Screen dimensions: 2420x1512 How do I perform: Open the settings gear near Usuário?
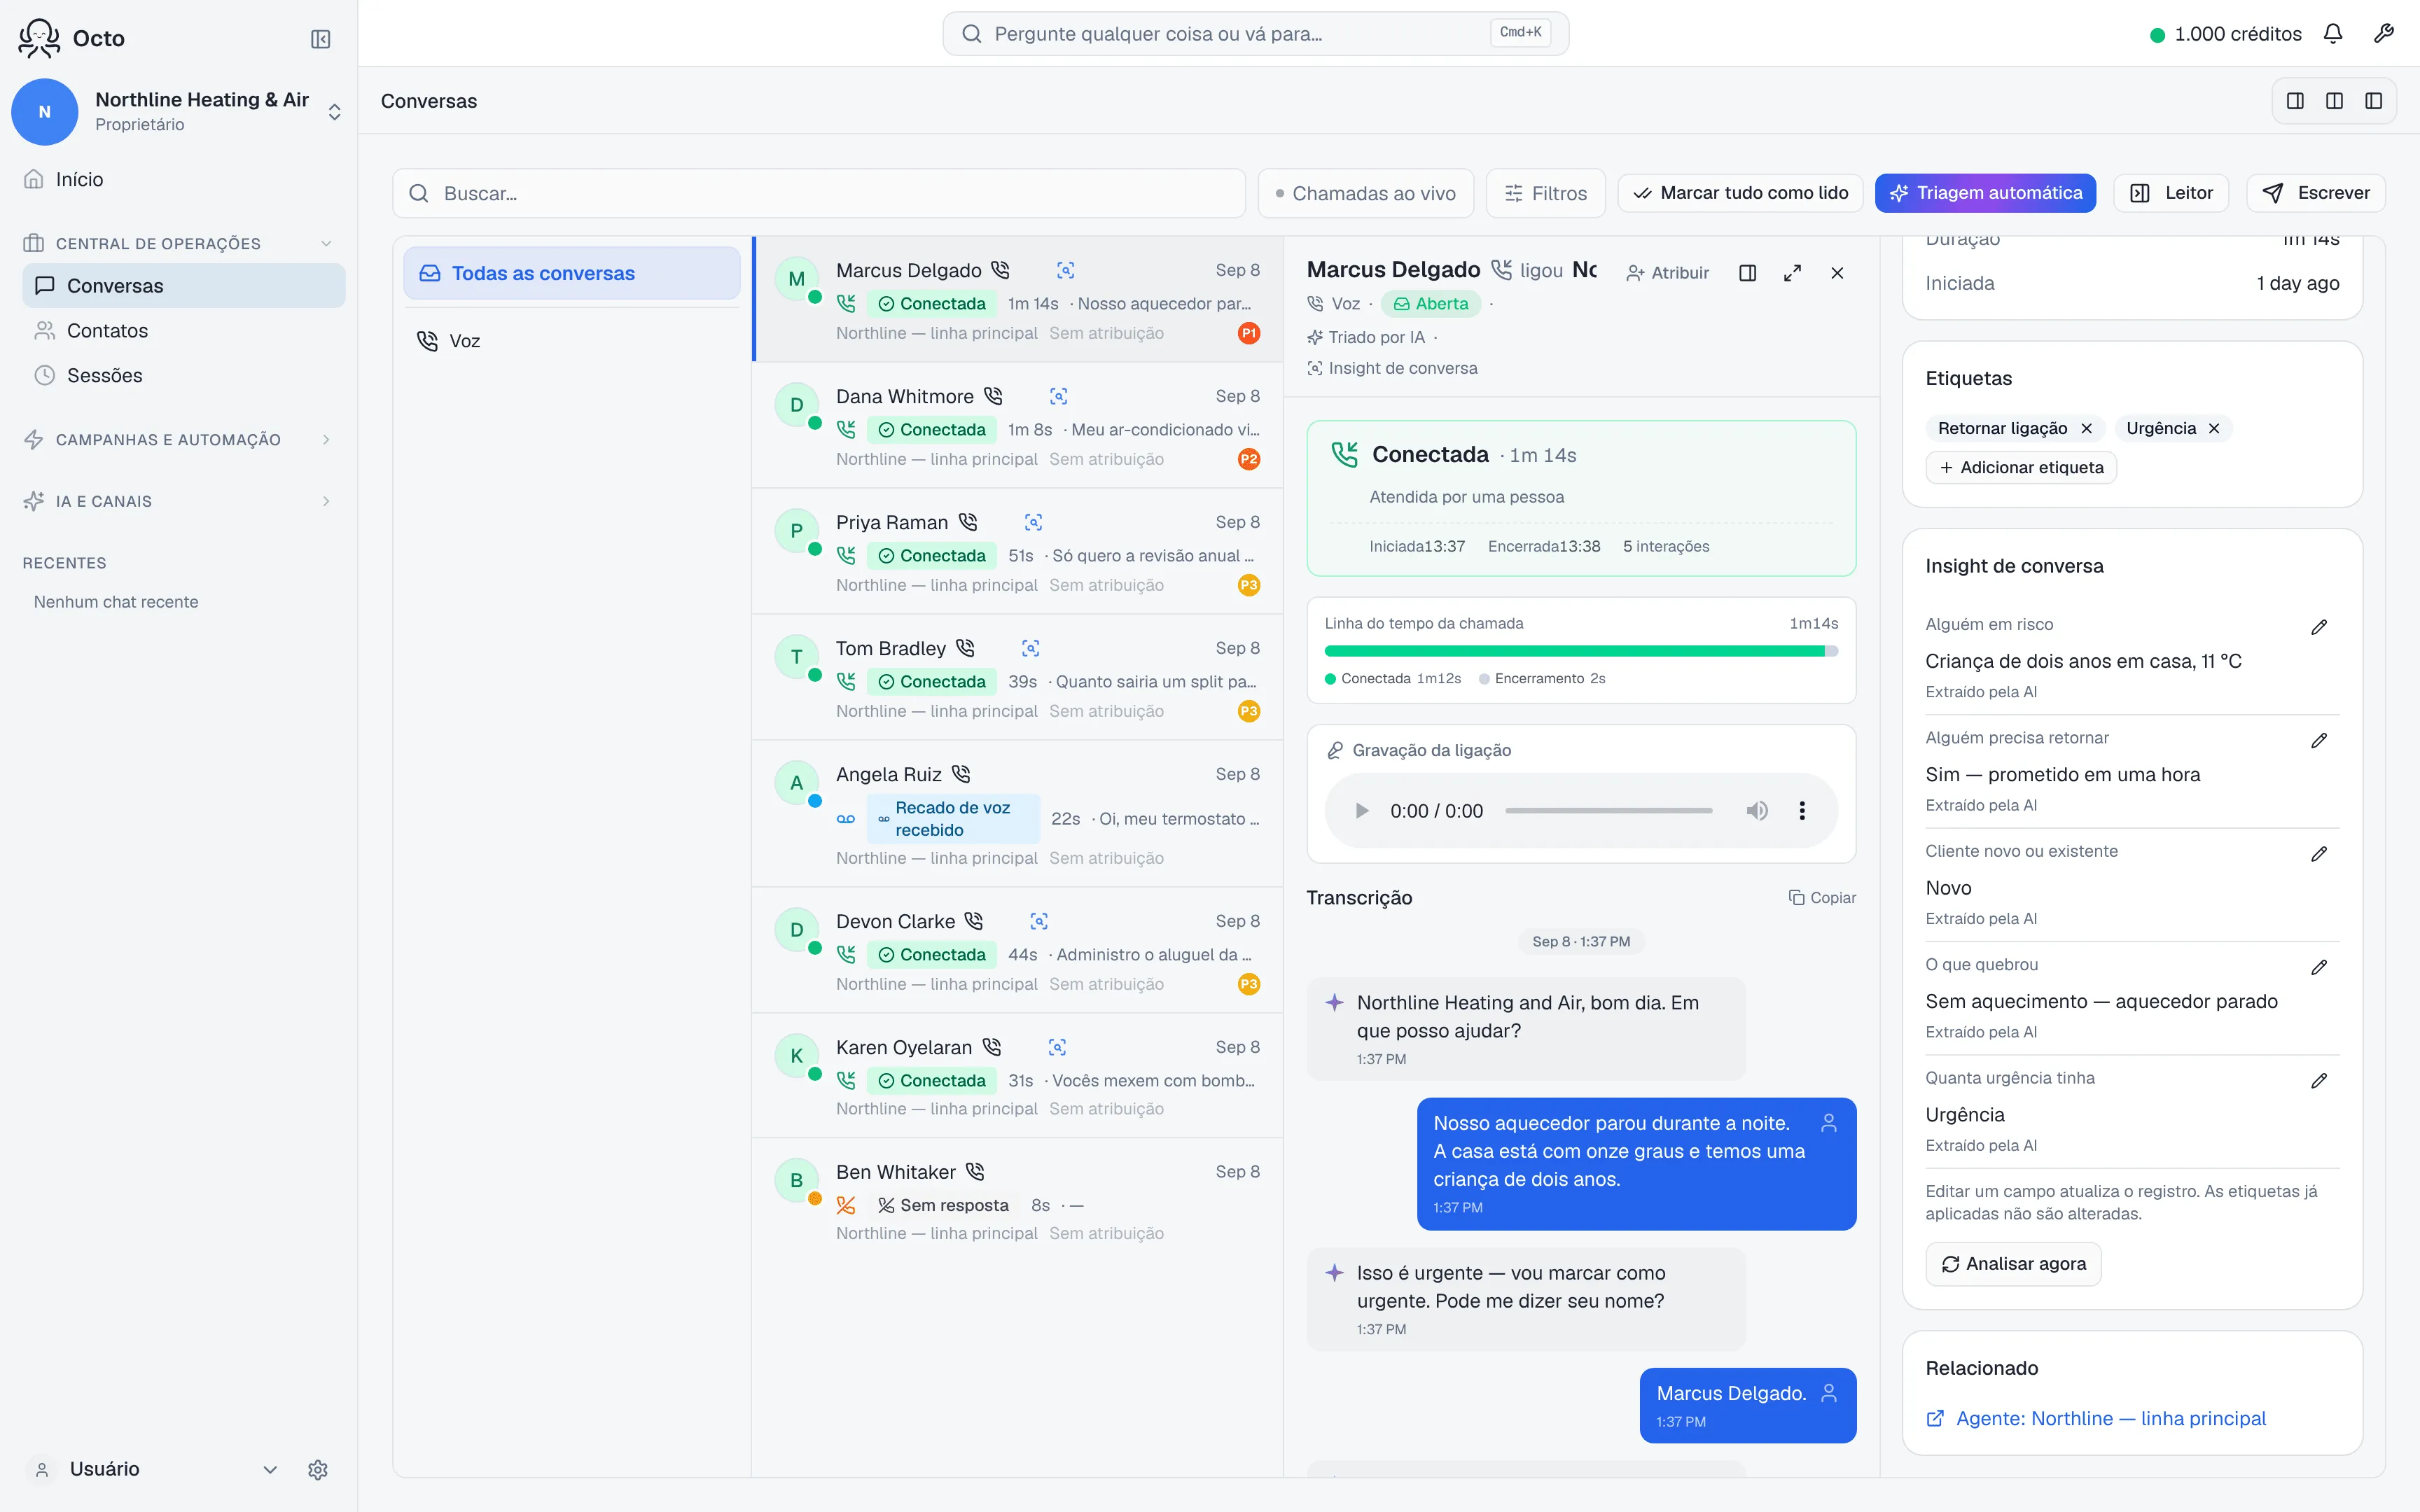coord(318,1469)
